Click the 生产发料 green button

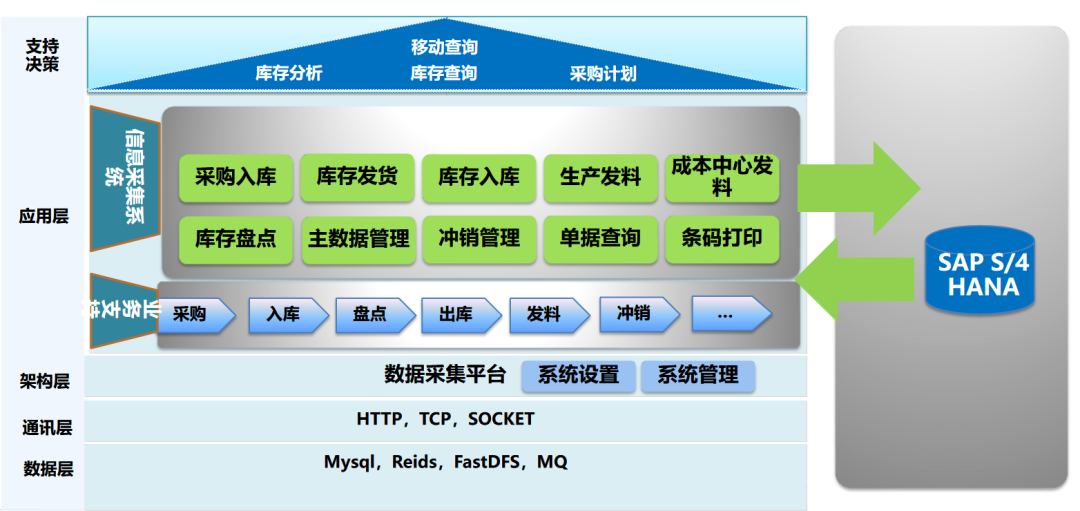[600, 178]
